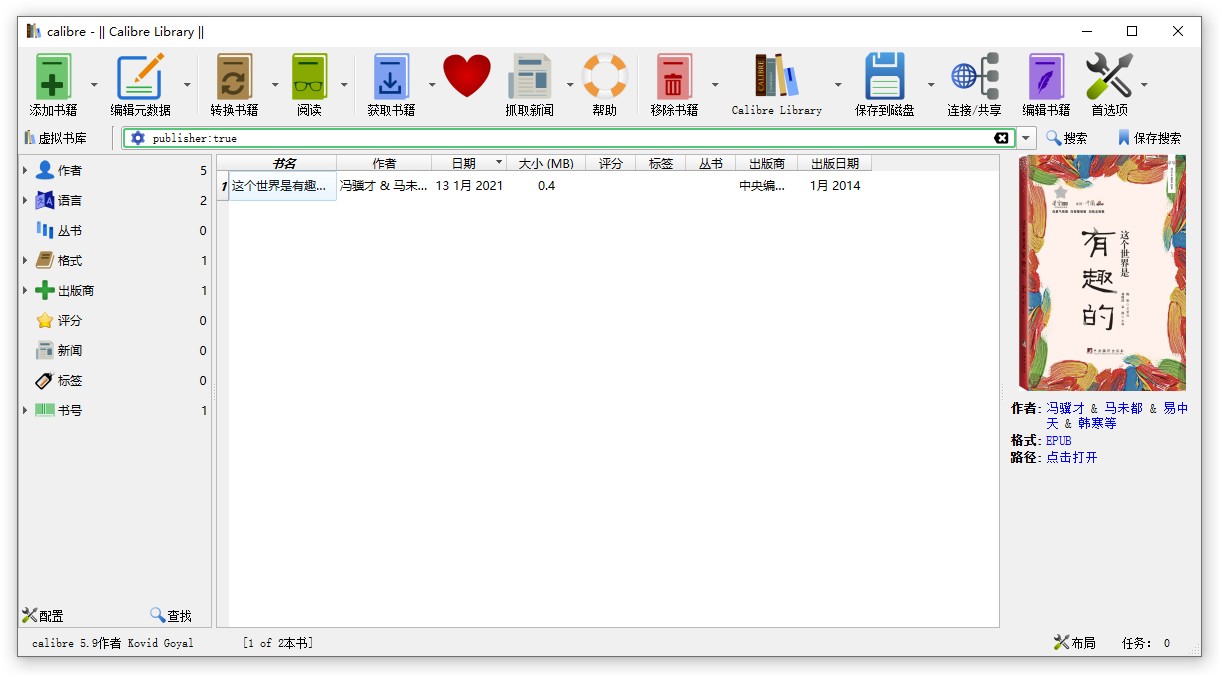Click the 添加书籍 (Add books) icon
Image resolution: width=1219 pixels, height=675 pixels.
pos(53,77)
